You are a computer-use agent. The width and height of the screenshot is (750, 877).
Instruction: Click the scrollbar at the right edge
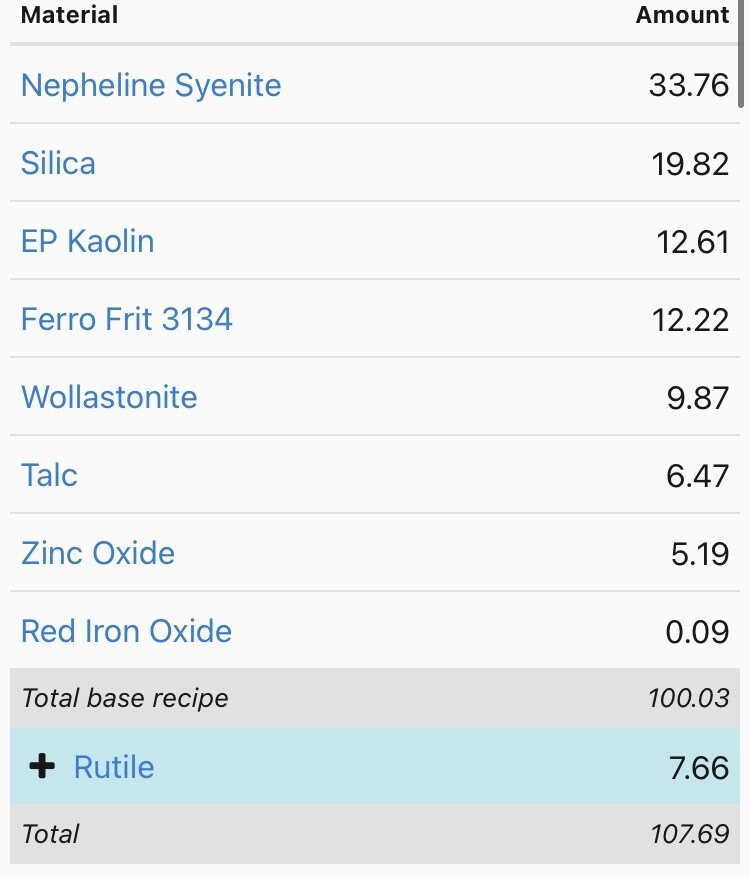(741, 55)
